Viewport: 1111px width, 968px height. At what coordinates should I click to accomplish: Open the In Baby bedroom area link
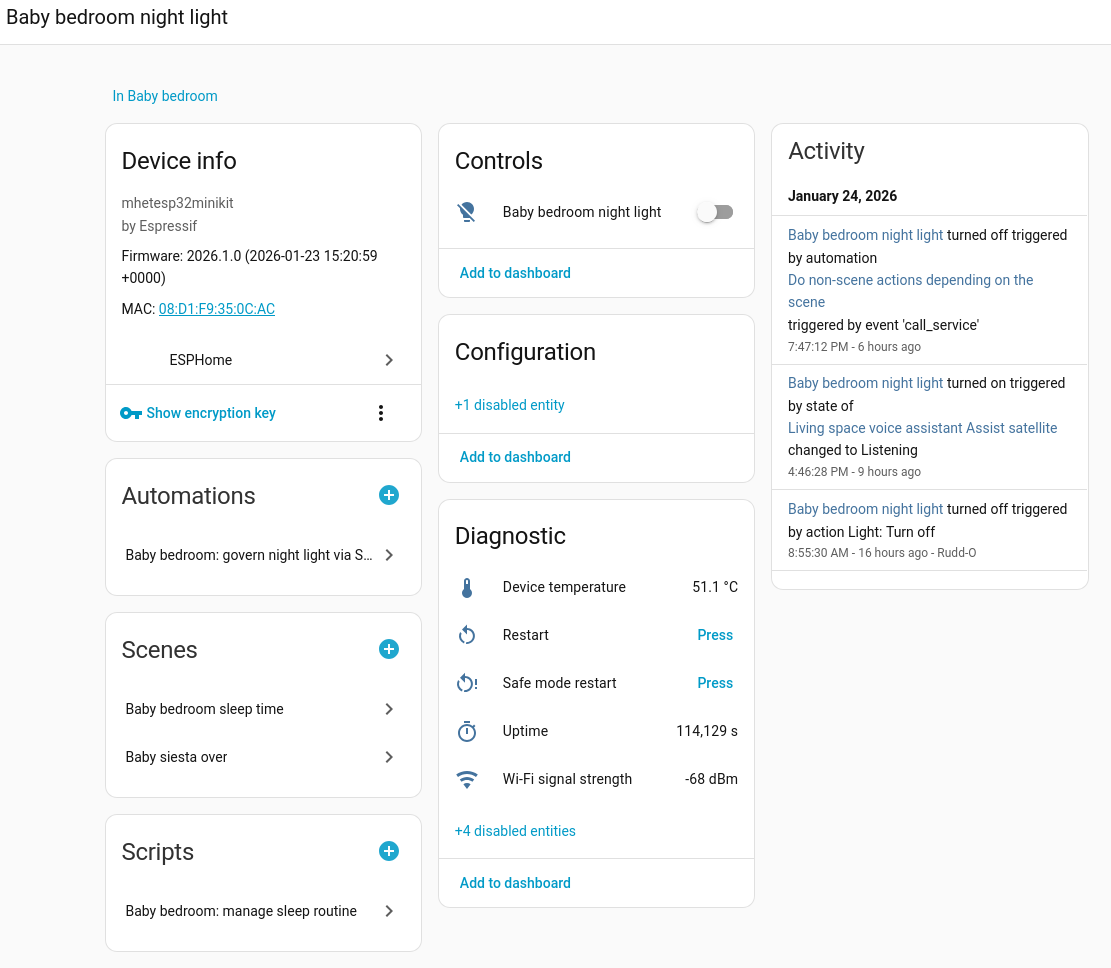pyautogui.click(x=165, y=96)
